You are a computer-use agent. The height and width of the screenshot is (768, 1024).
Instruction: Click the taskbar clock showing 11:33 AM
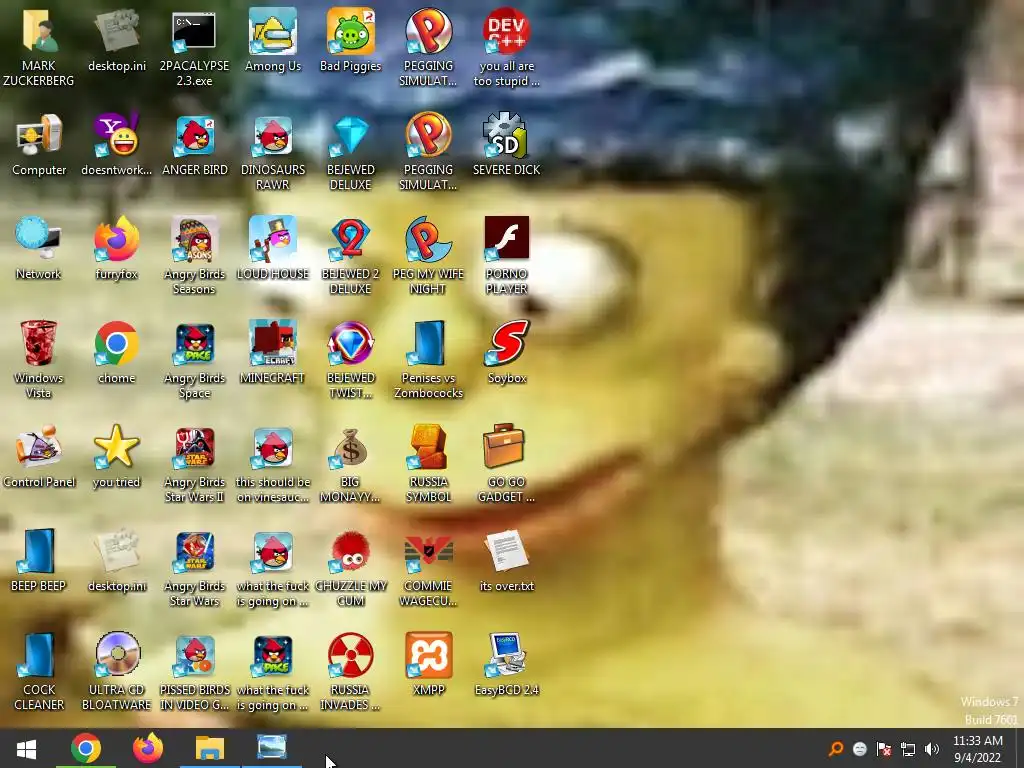pyautogui.click(x=978, y=749)
